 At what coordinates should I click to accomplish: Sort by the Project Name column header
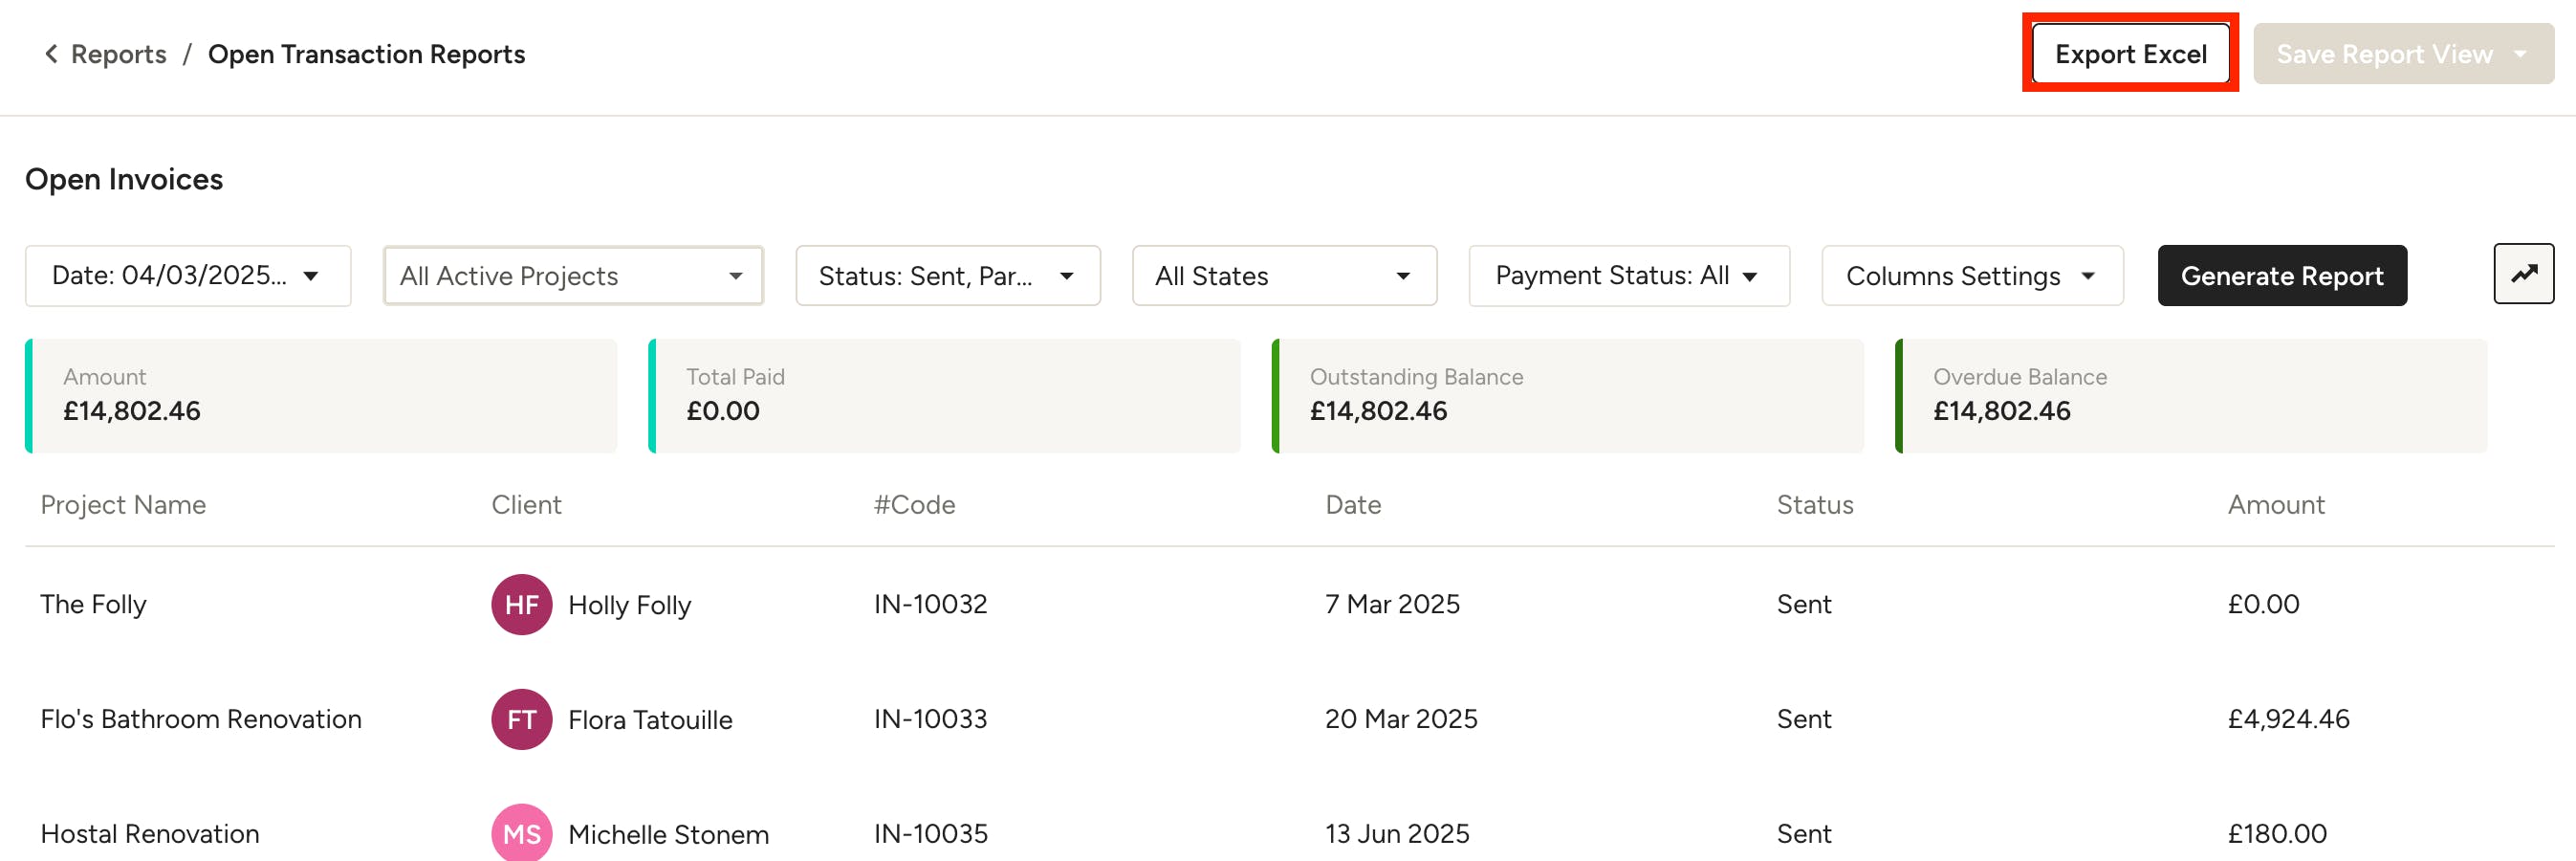[123, 504]
